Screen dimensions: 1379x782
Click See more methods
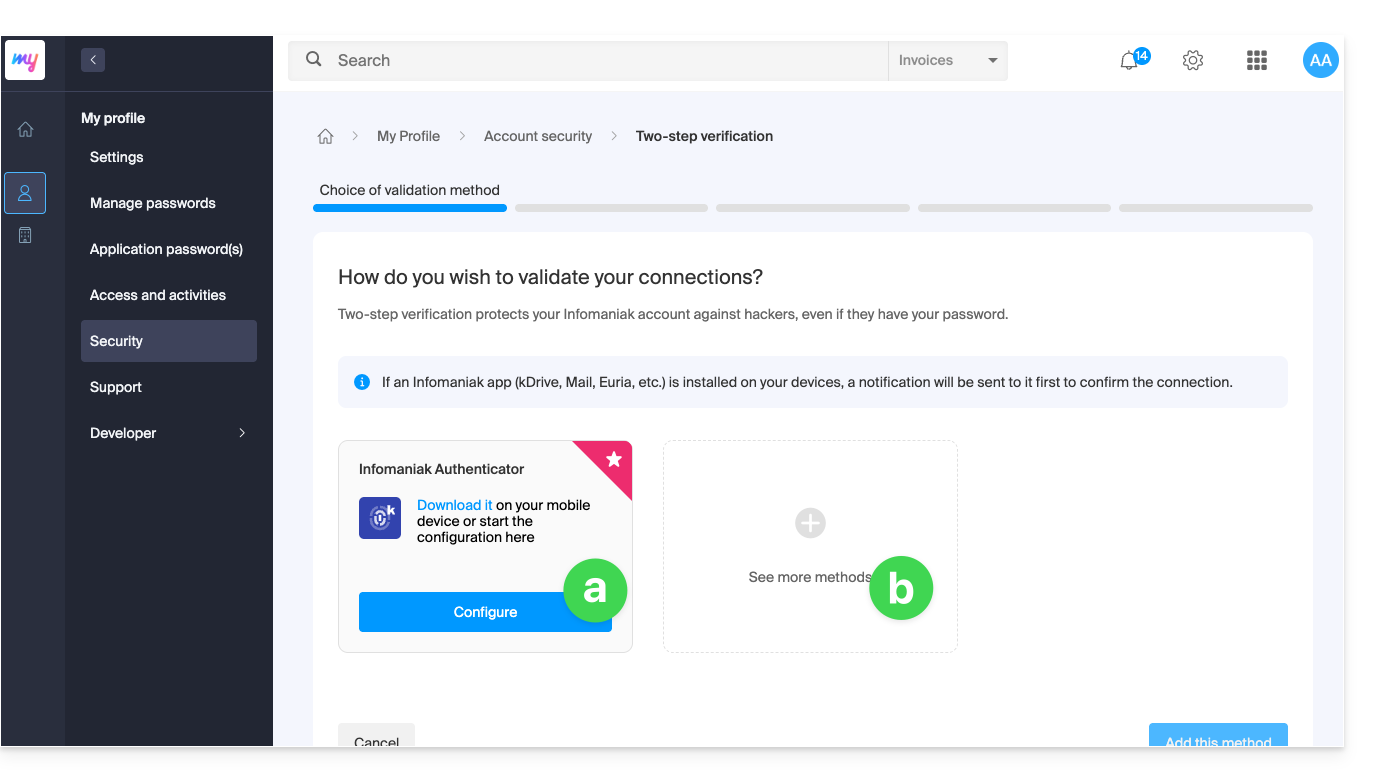[810, 577]
